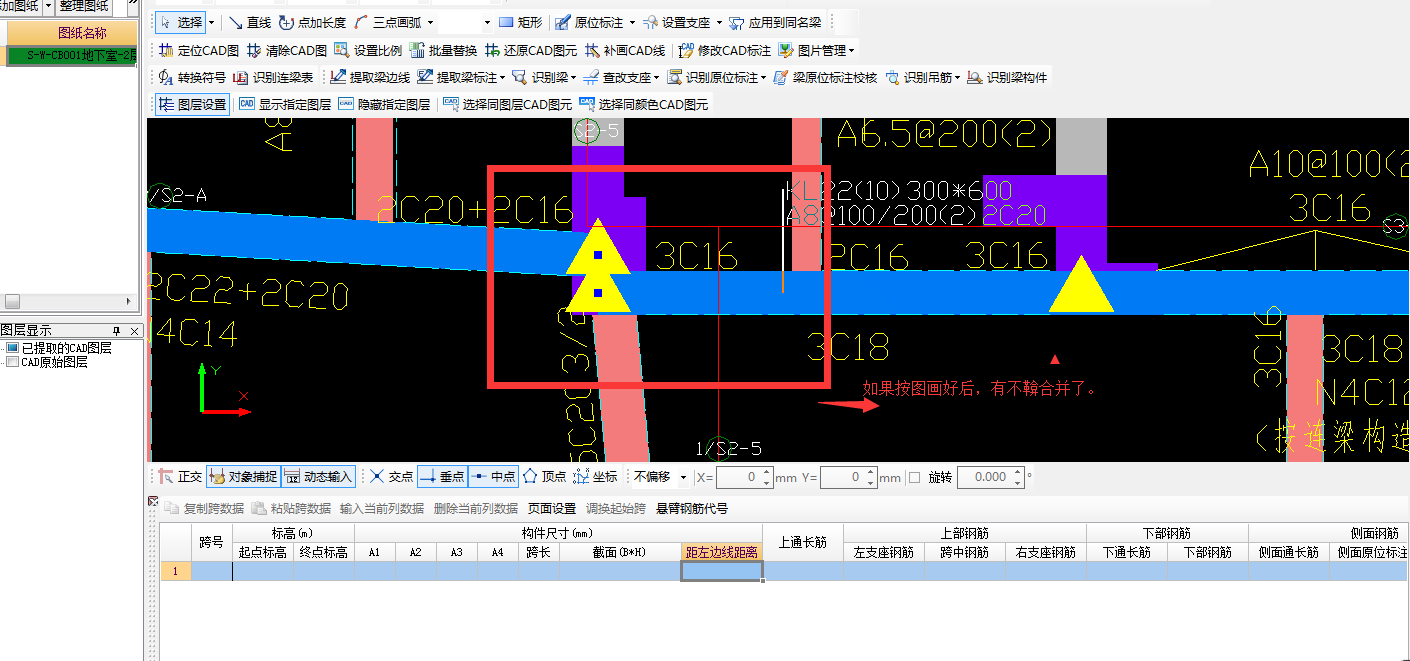
Task: Click 页面设置 page setup
Action: (x=552, y=508)
